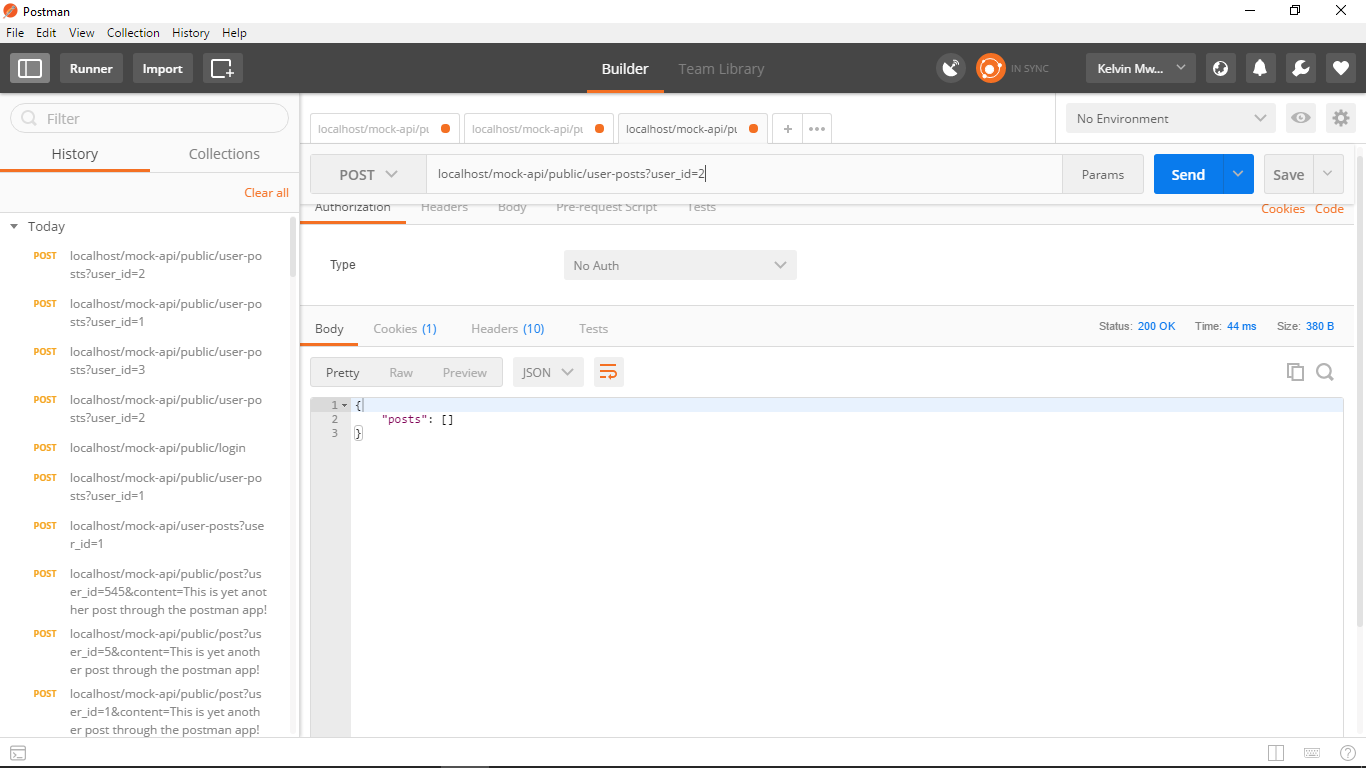Image resolution: width=1366 pixels, height=768 pixels.
Task: Click the orange sync status icon
Action: click(x=989, y=67)
